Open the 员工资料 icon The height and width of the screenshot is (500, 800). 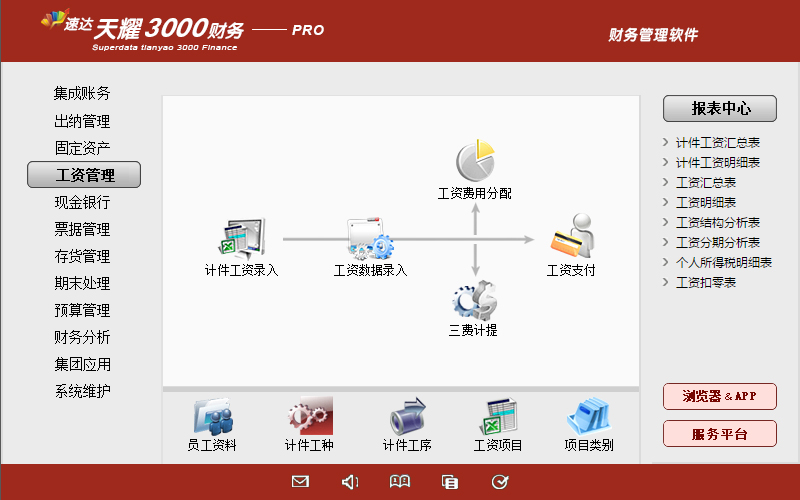click(x=213, y=417)
